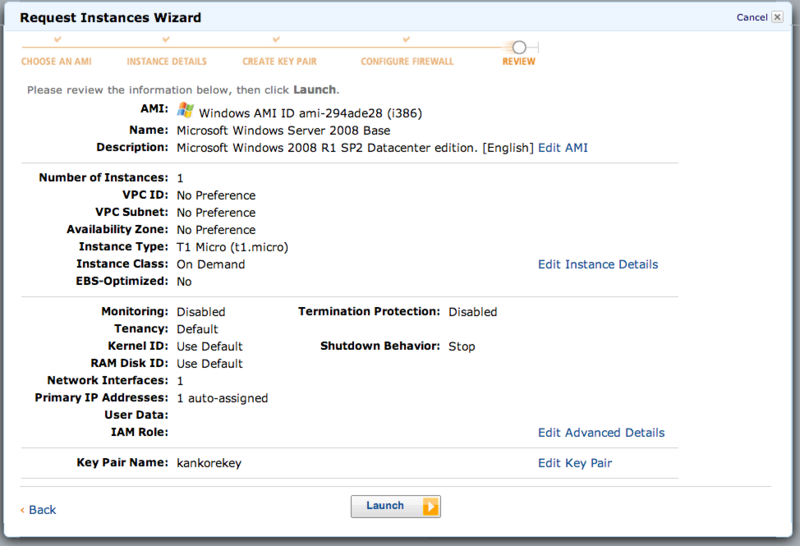This screenshot has height=546, width=800.
Task: Click the 'IAM Role:' label
Action: (x=140, y=432)
